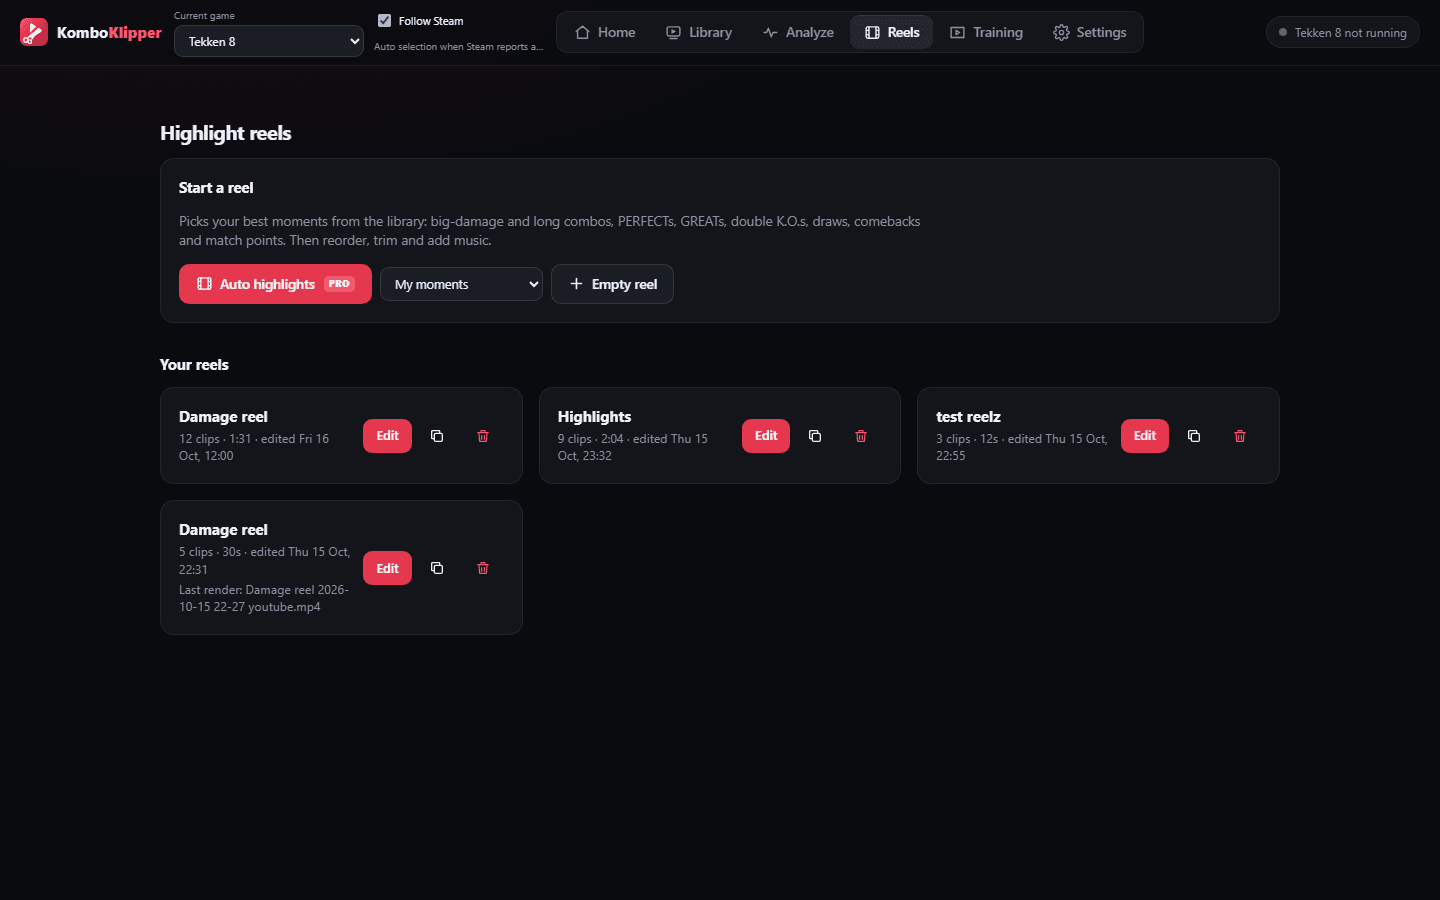Duplicate the Highlights reel
The image size is (1440, 900).
[x=815, y=436]
